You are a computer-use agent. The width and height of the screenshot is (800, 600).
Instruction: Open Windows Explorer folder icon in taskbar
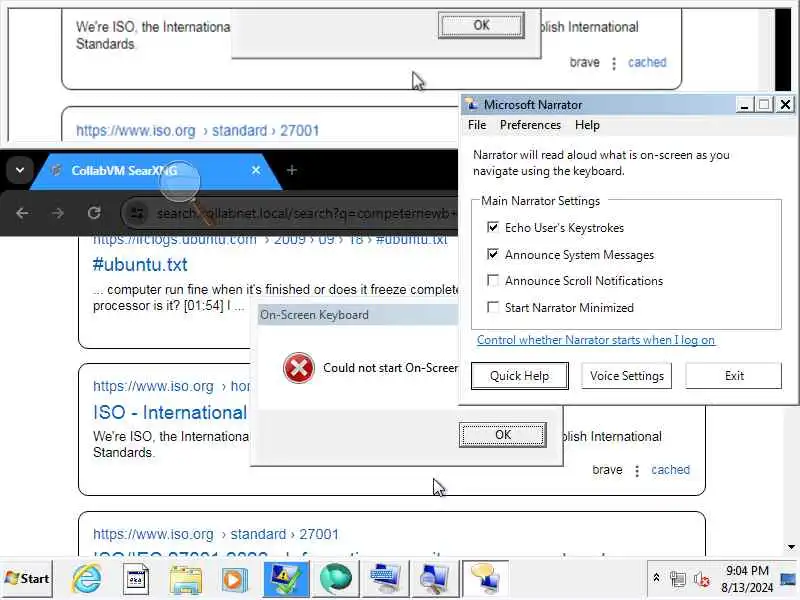[186, 579]
